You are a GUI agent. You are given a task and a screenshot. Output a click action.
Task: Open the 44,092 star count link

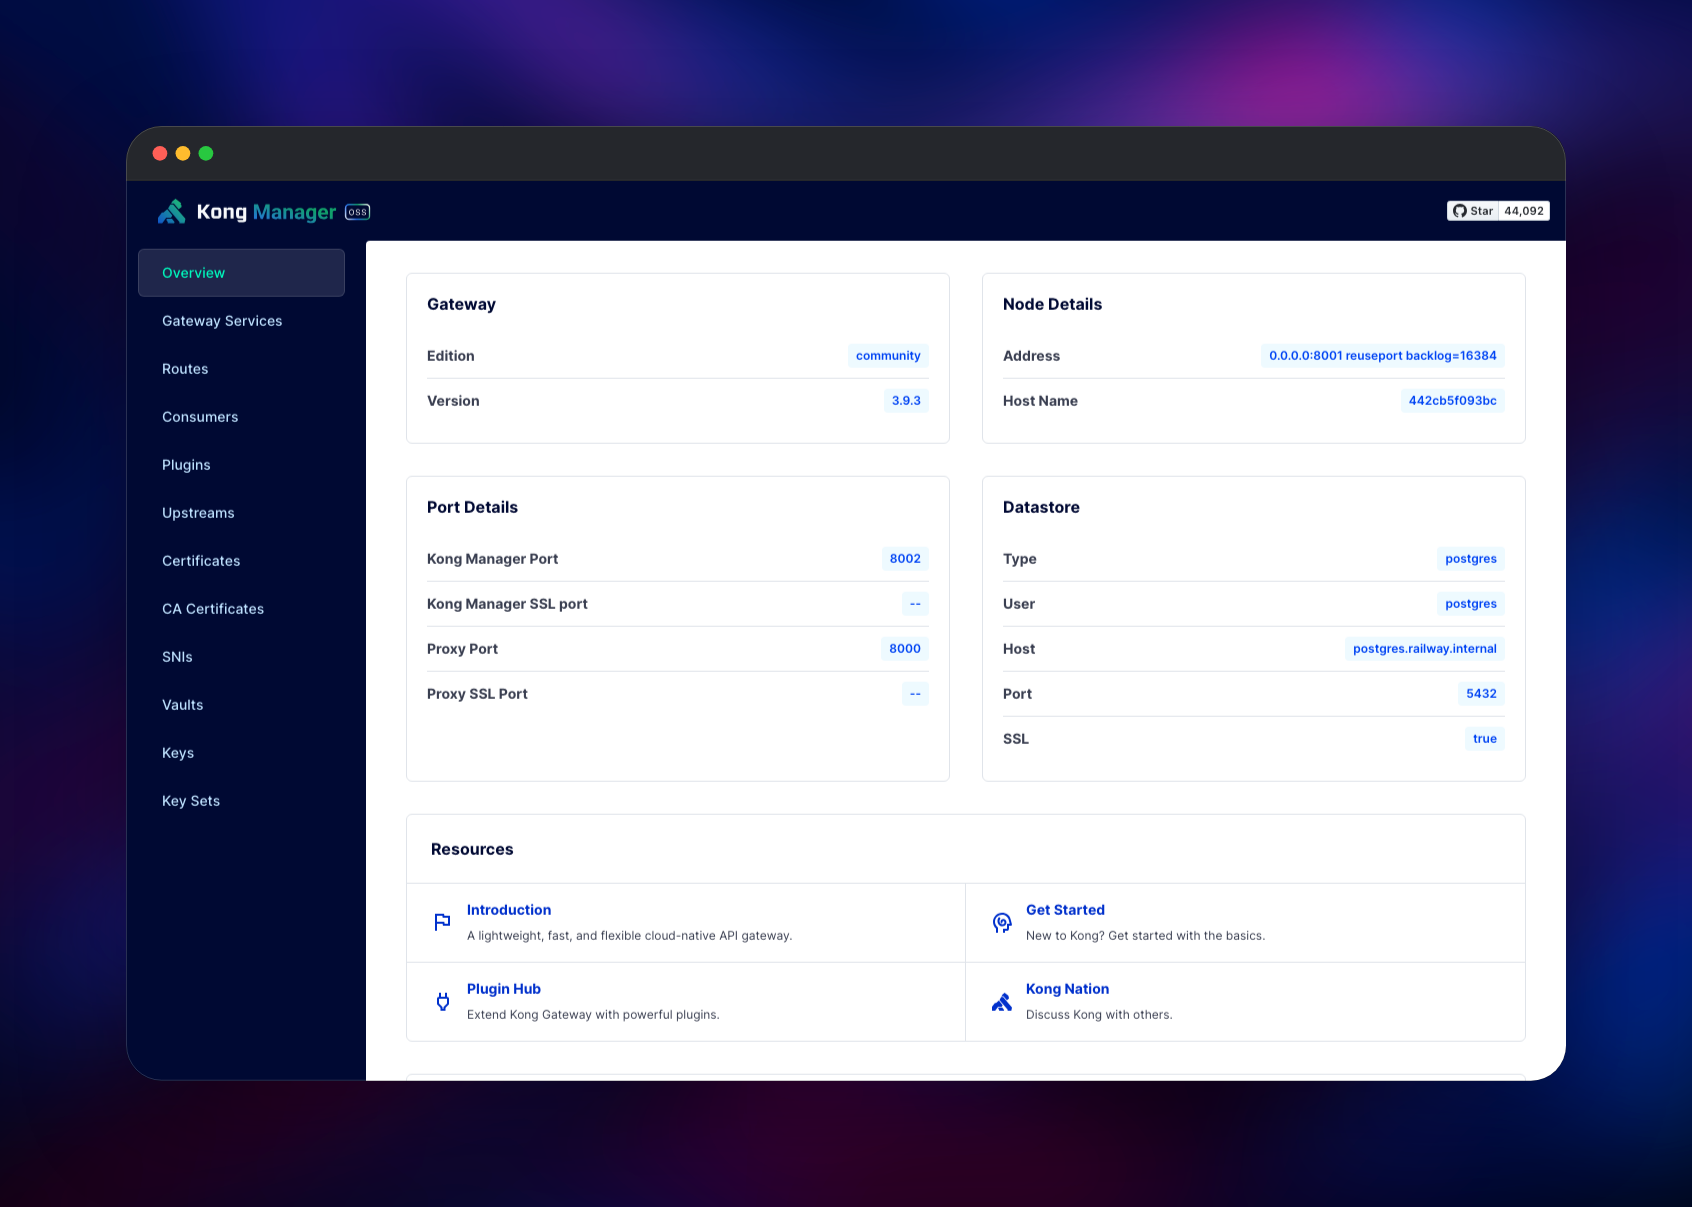(1524, 211)
